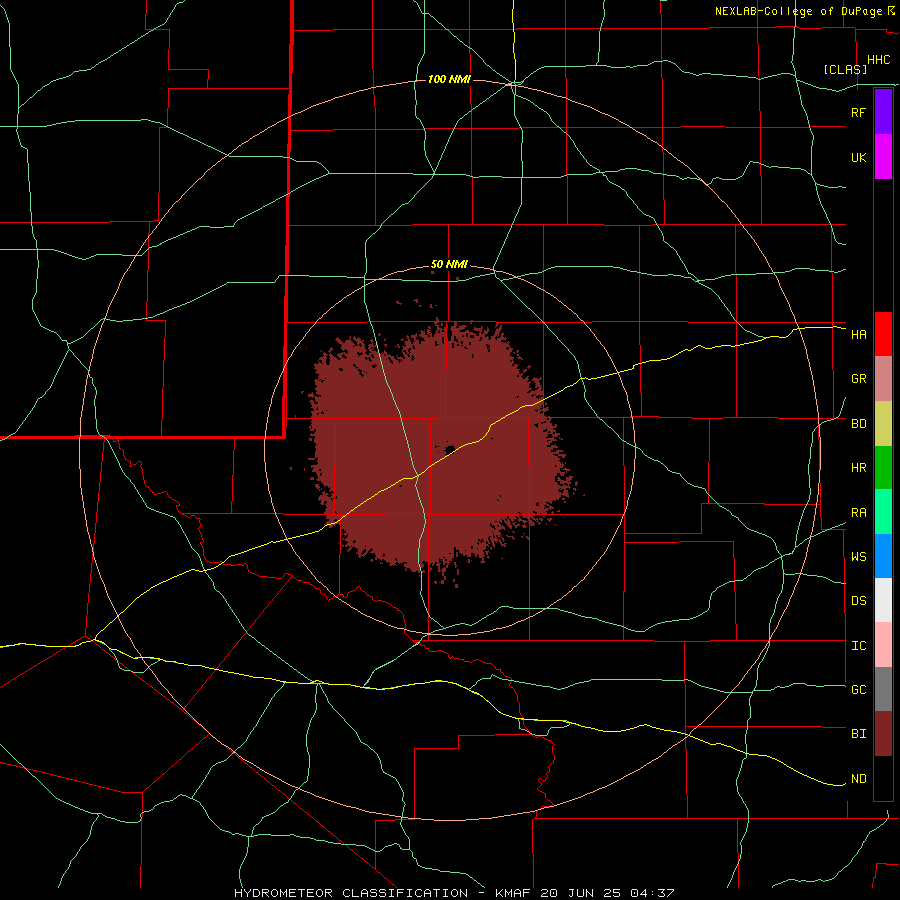This screenshot has height=900, width=900.
Task: Click the 'DS' legend label
Action: pos(858,600)
